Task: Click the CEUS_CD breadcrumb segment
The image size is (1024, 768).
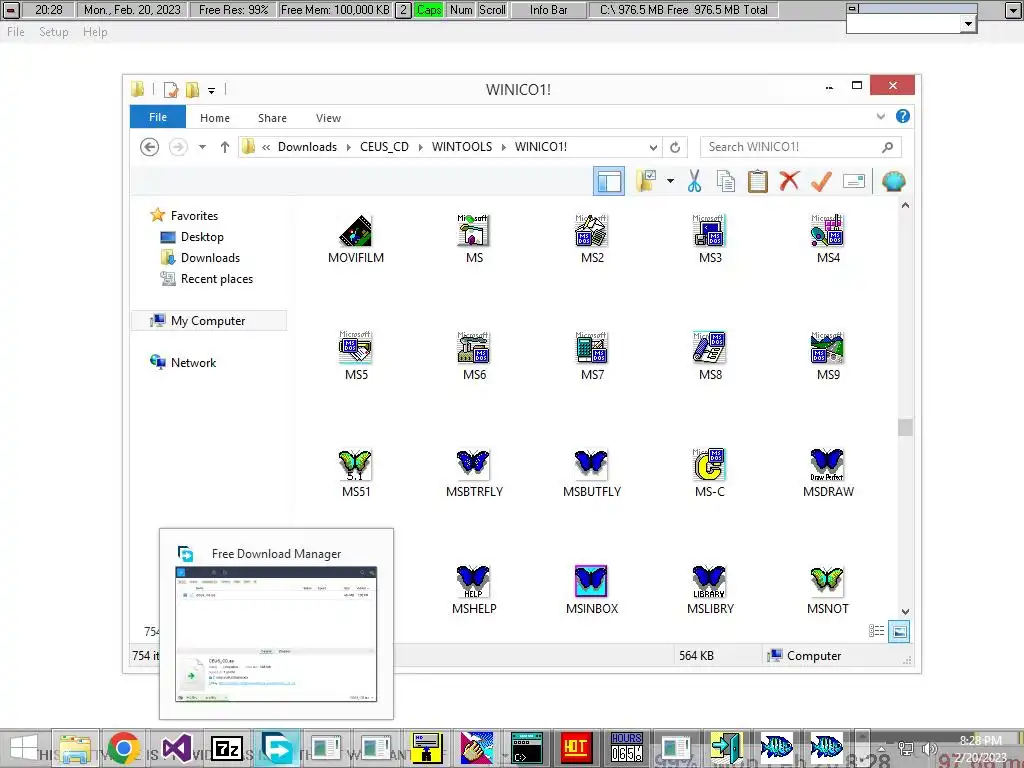Action: click(384, 147)
